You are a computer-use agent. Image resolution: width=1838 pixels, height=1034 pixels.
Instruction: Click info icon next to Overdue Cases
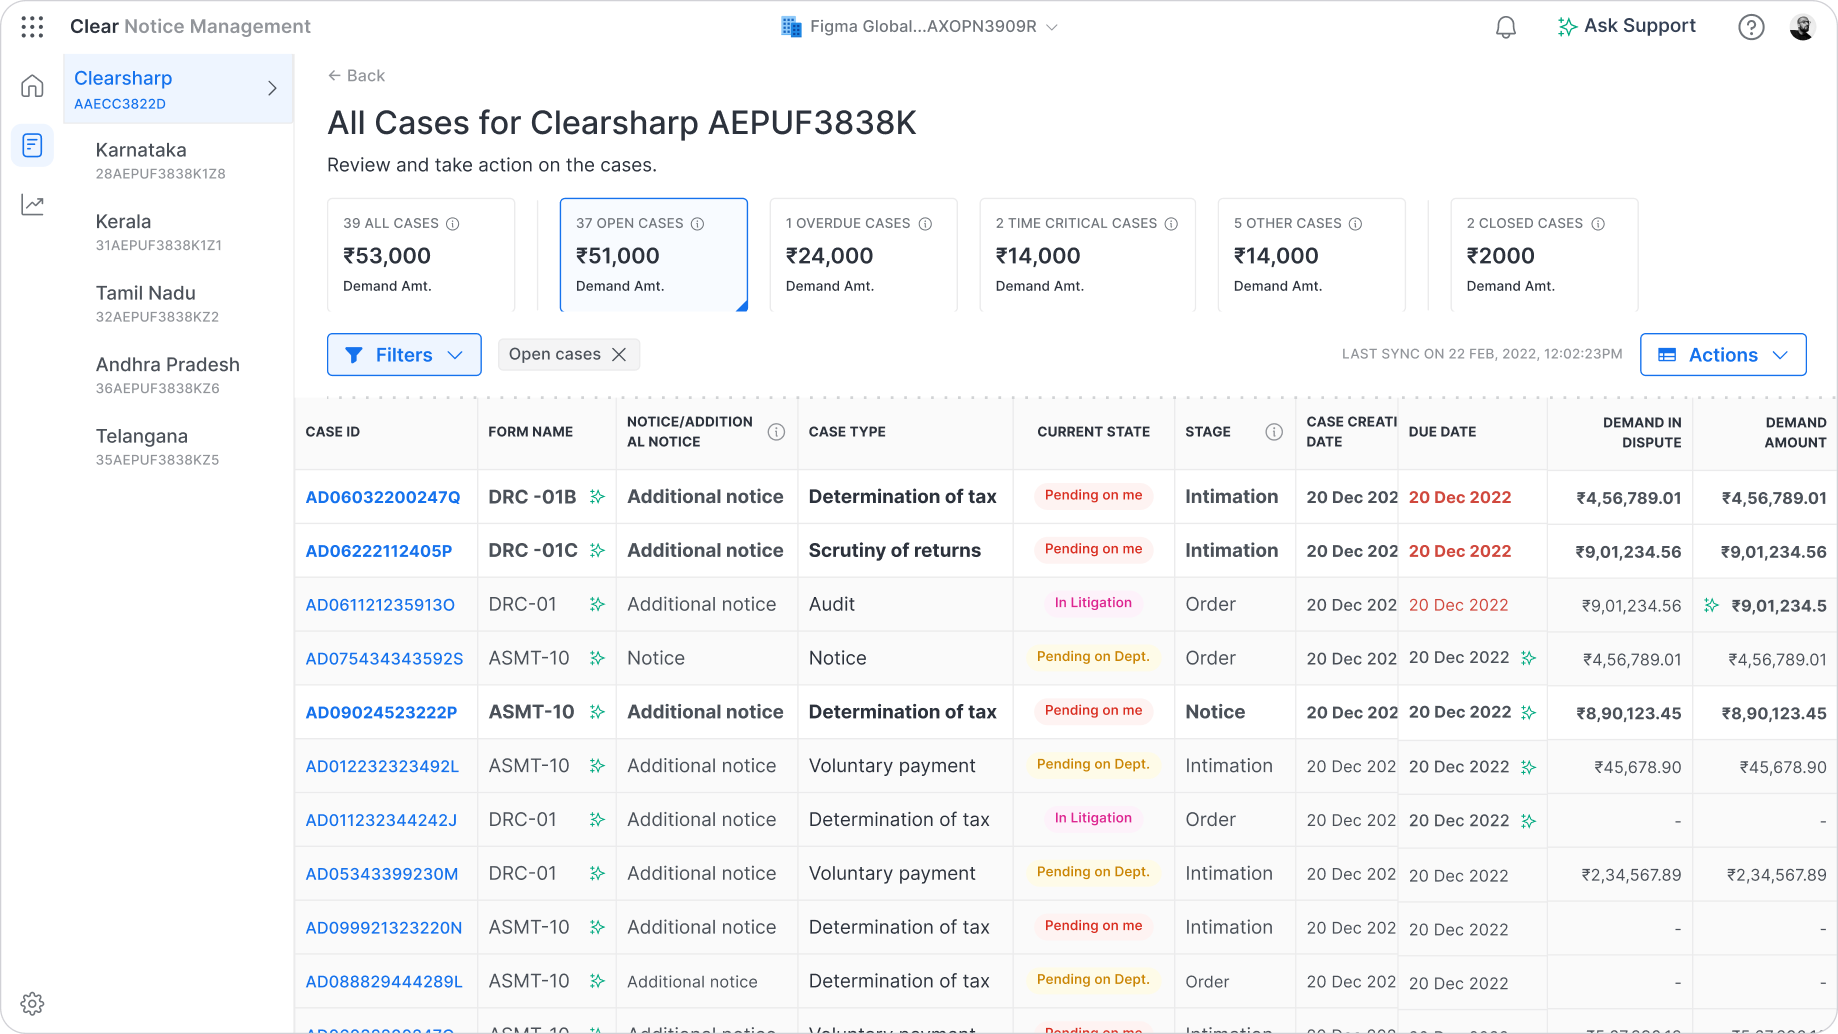click(x=925, y=224)
